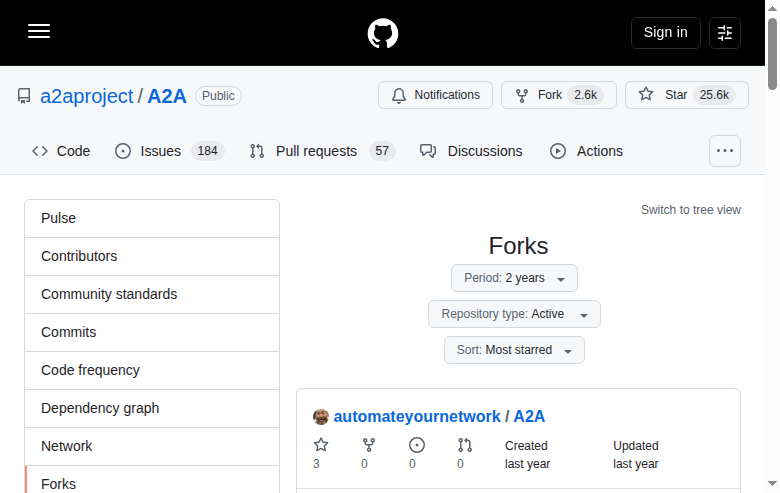The image size is (780, 493).
Task: Click the pull request icon in repository tabs
Action: point(257,151)
